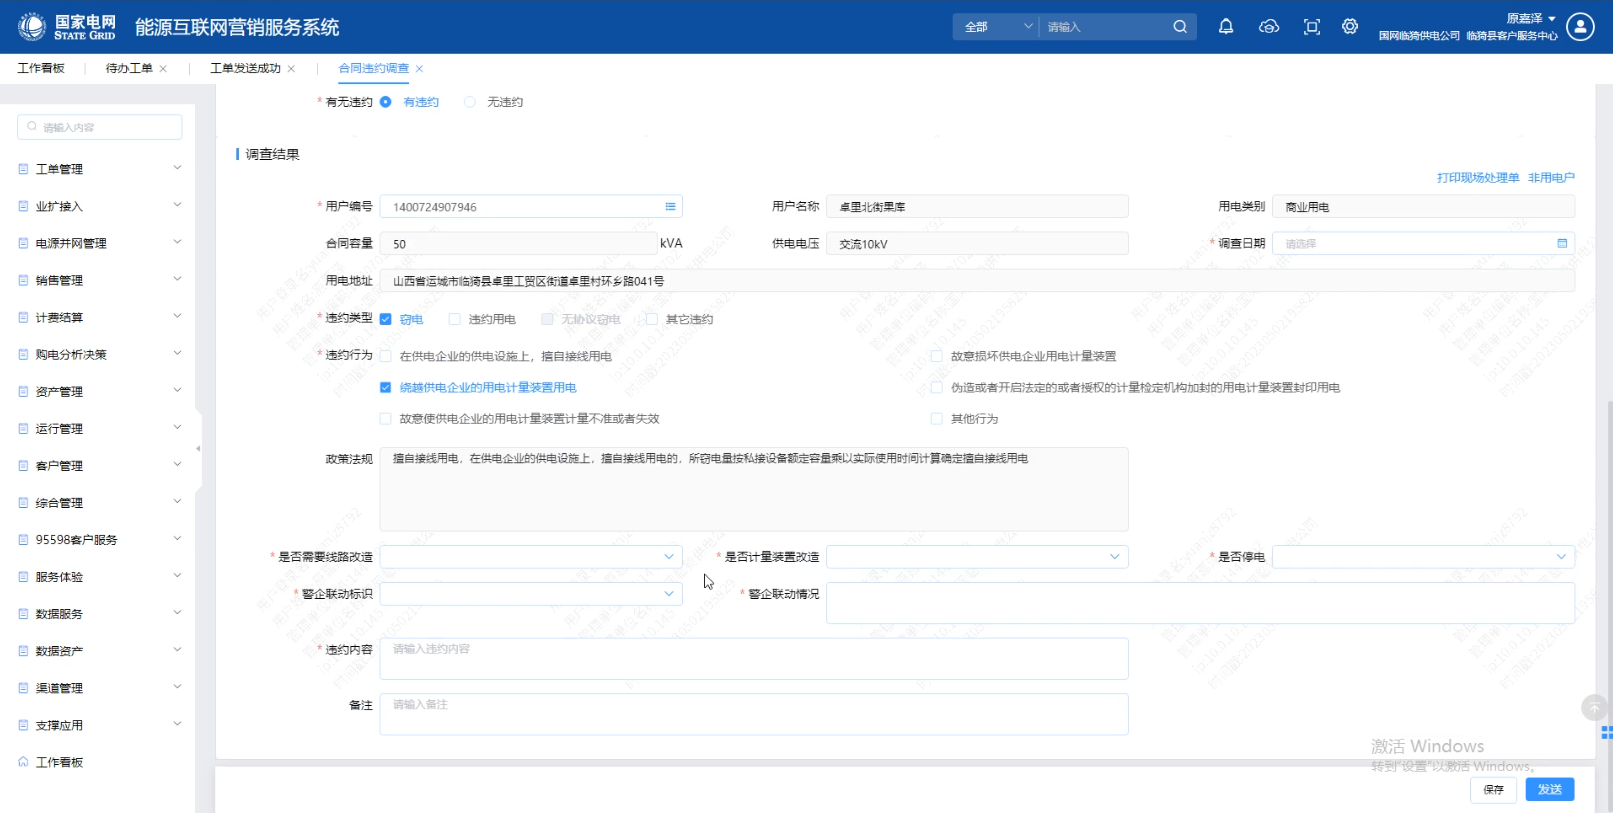Image resolution: width=1613 pixels, height=813 pixels.
Task: Open the 是否需要线路改造 dropdown
Action: 530,557
